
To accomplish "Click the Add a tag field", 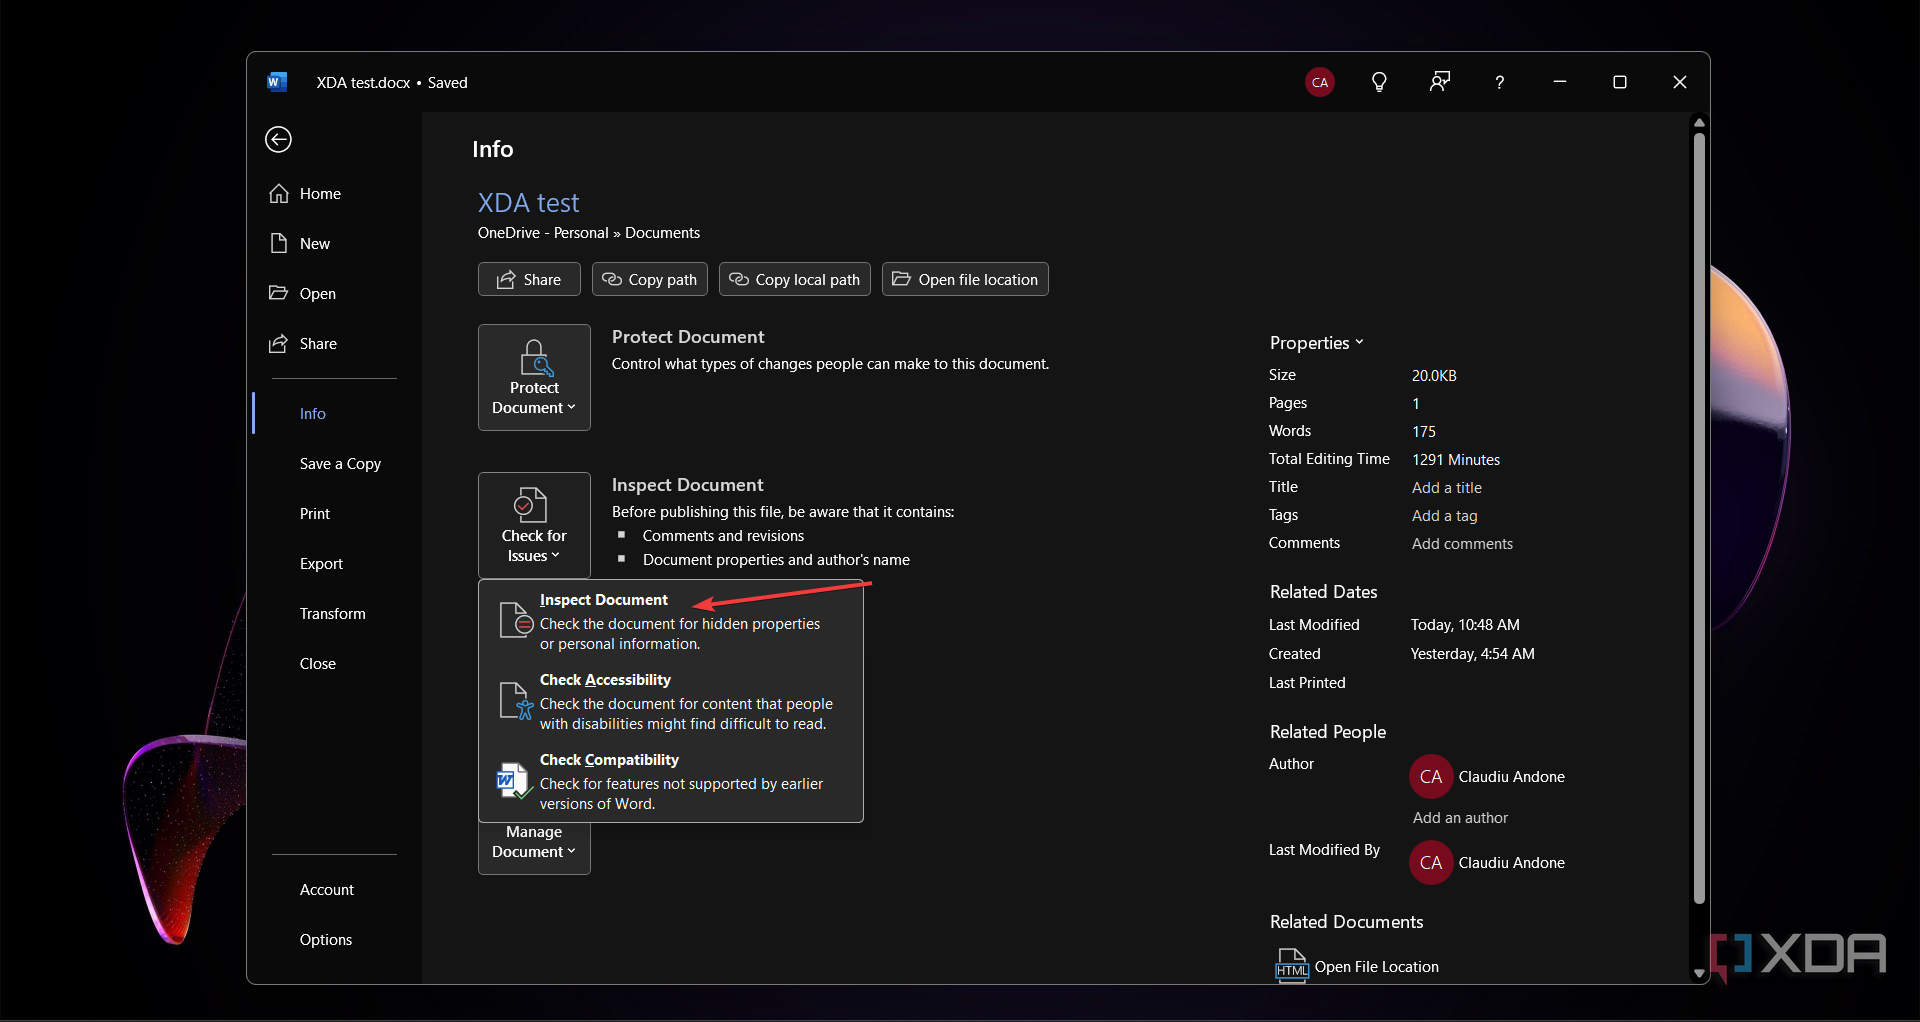I will pos(1445,515).
